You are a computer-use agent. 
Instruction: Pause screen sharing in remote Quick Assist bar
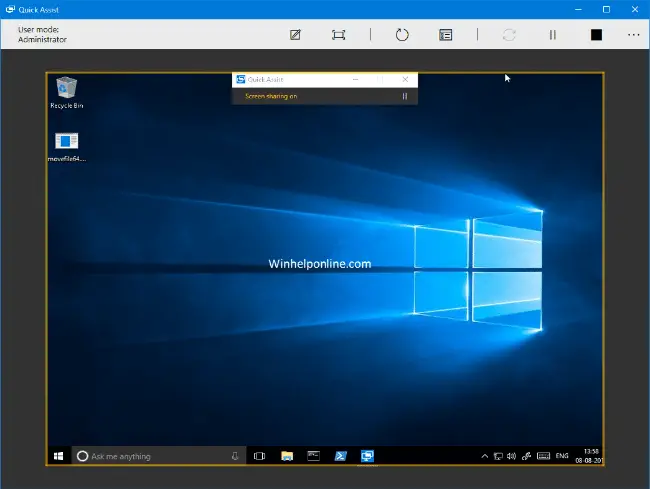click(405, 96)
